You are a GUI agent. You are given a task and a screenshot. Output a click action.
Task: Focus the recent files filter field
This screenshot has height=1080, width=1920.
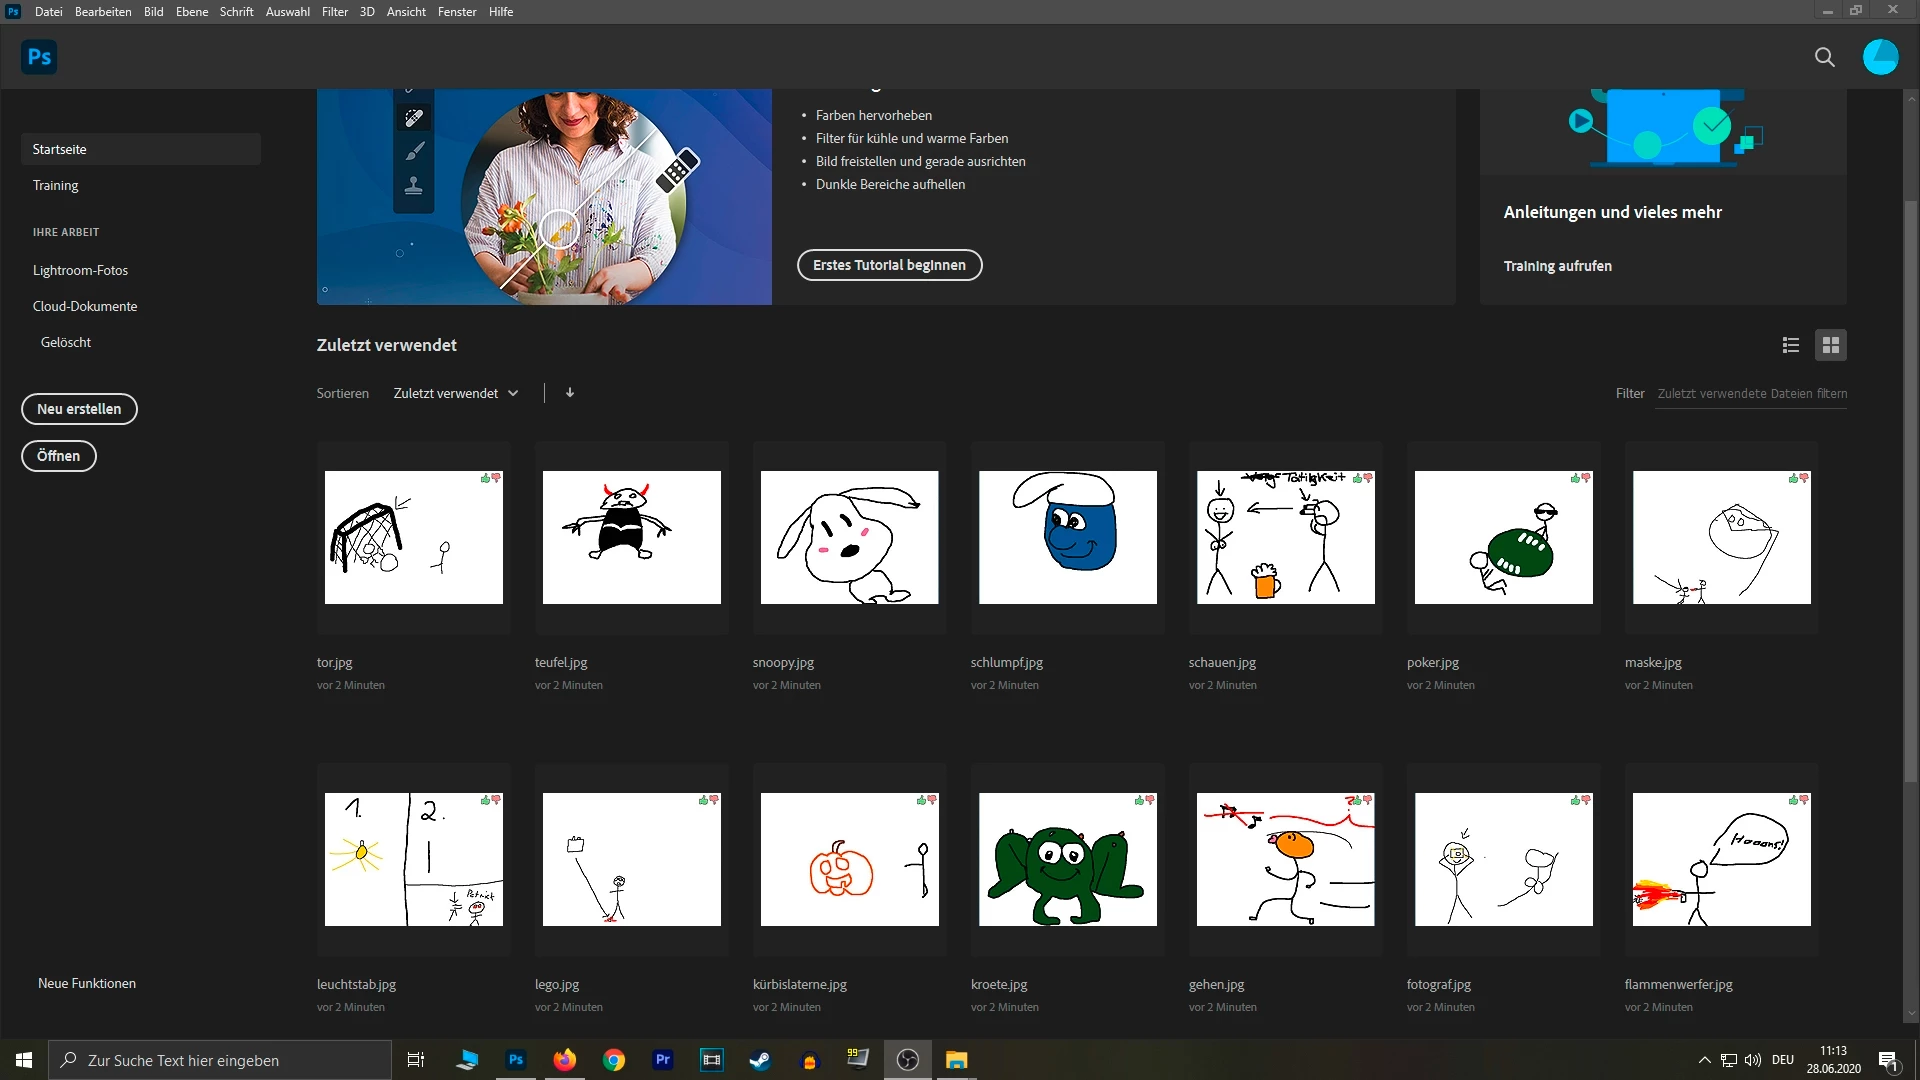(1751, 394)
